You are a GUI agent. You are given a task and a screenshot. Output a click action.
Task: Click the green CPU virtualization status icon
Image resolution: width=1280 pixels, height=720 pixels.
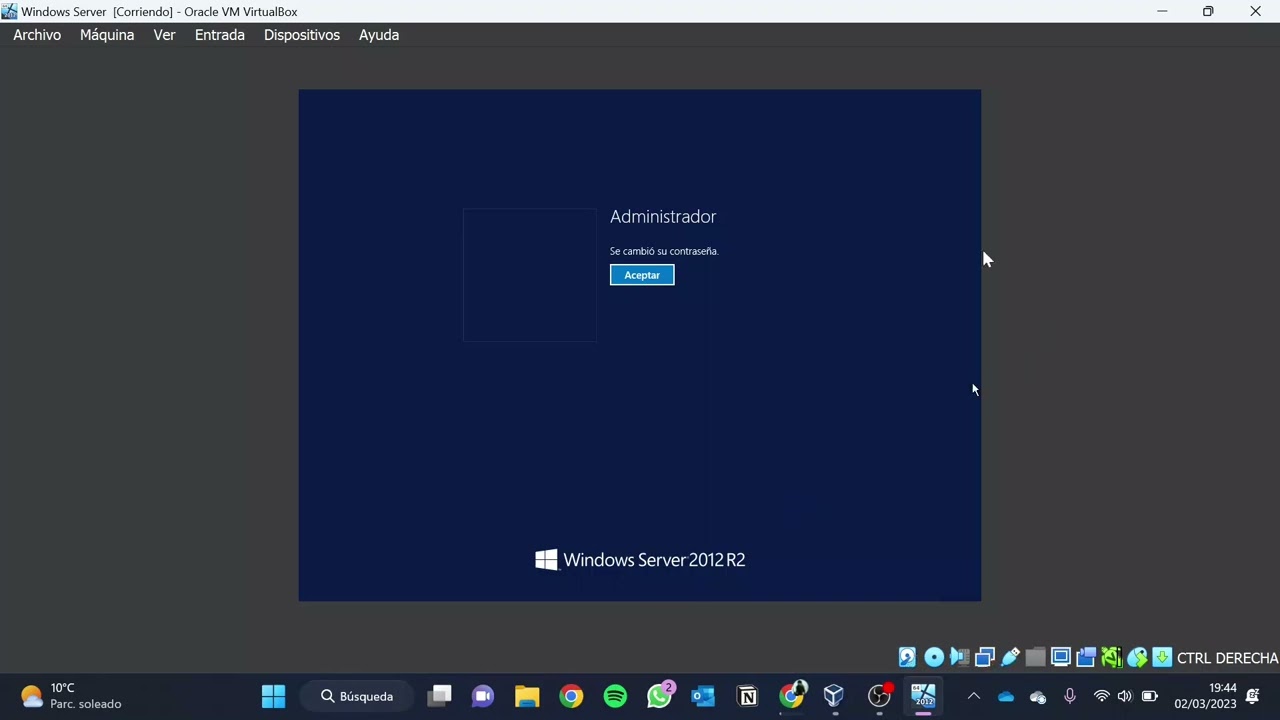pos(1111,657)
